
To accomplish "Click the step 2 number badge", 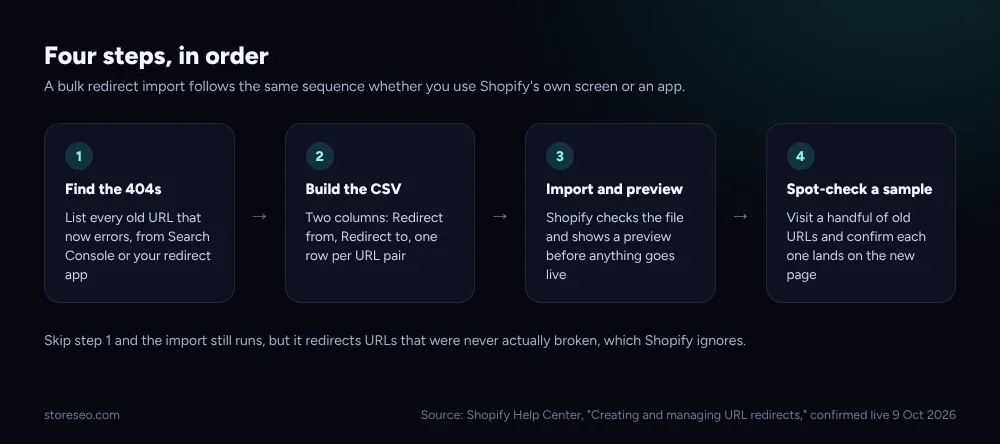I will tap(320, 156).
